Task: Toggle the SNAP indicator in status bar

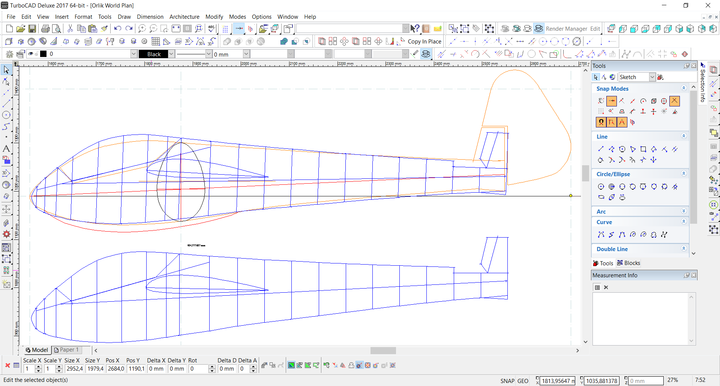Action: [x=507, y=380]
